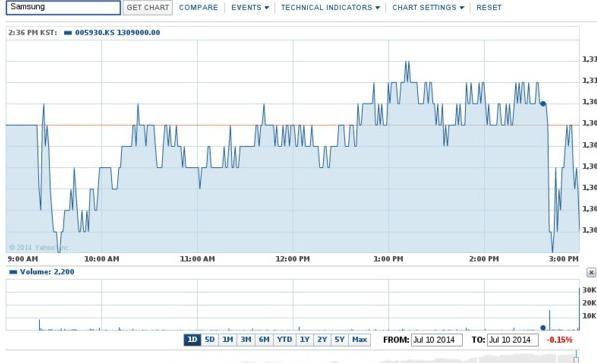Select the 1D time range
The image size is (597, 363).
pos(192,339)
